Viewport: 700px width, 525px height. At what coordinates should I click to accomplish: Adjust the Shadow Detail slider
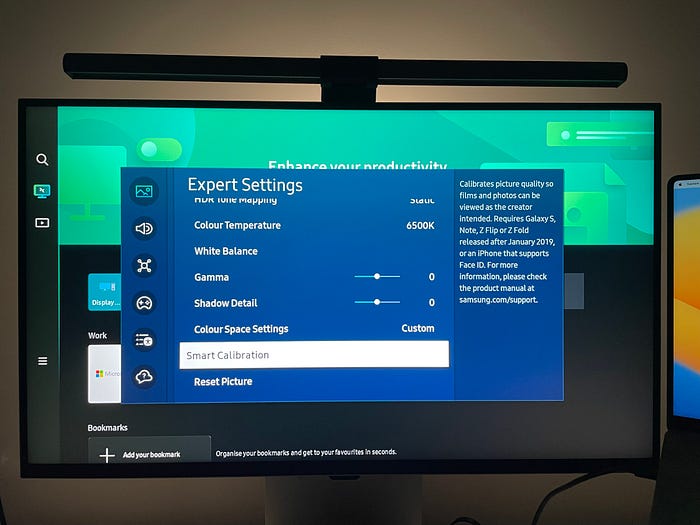(377, 302)
